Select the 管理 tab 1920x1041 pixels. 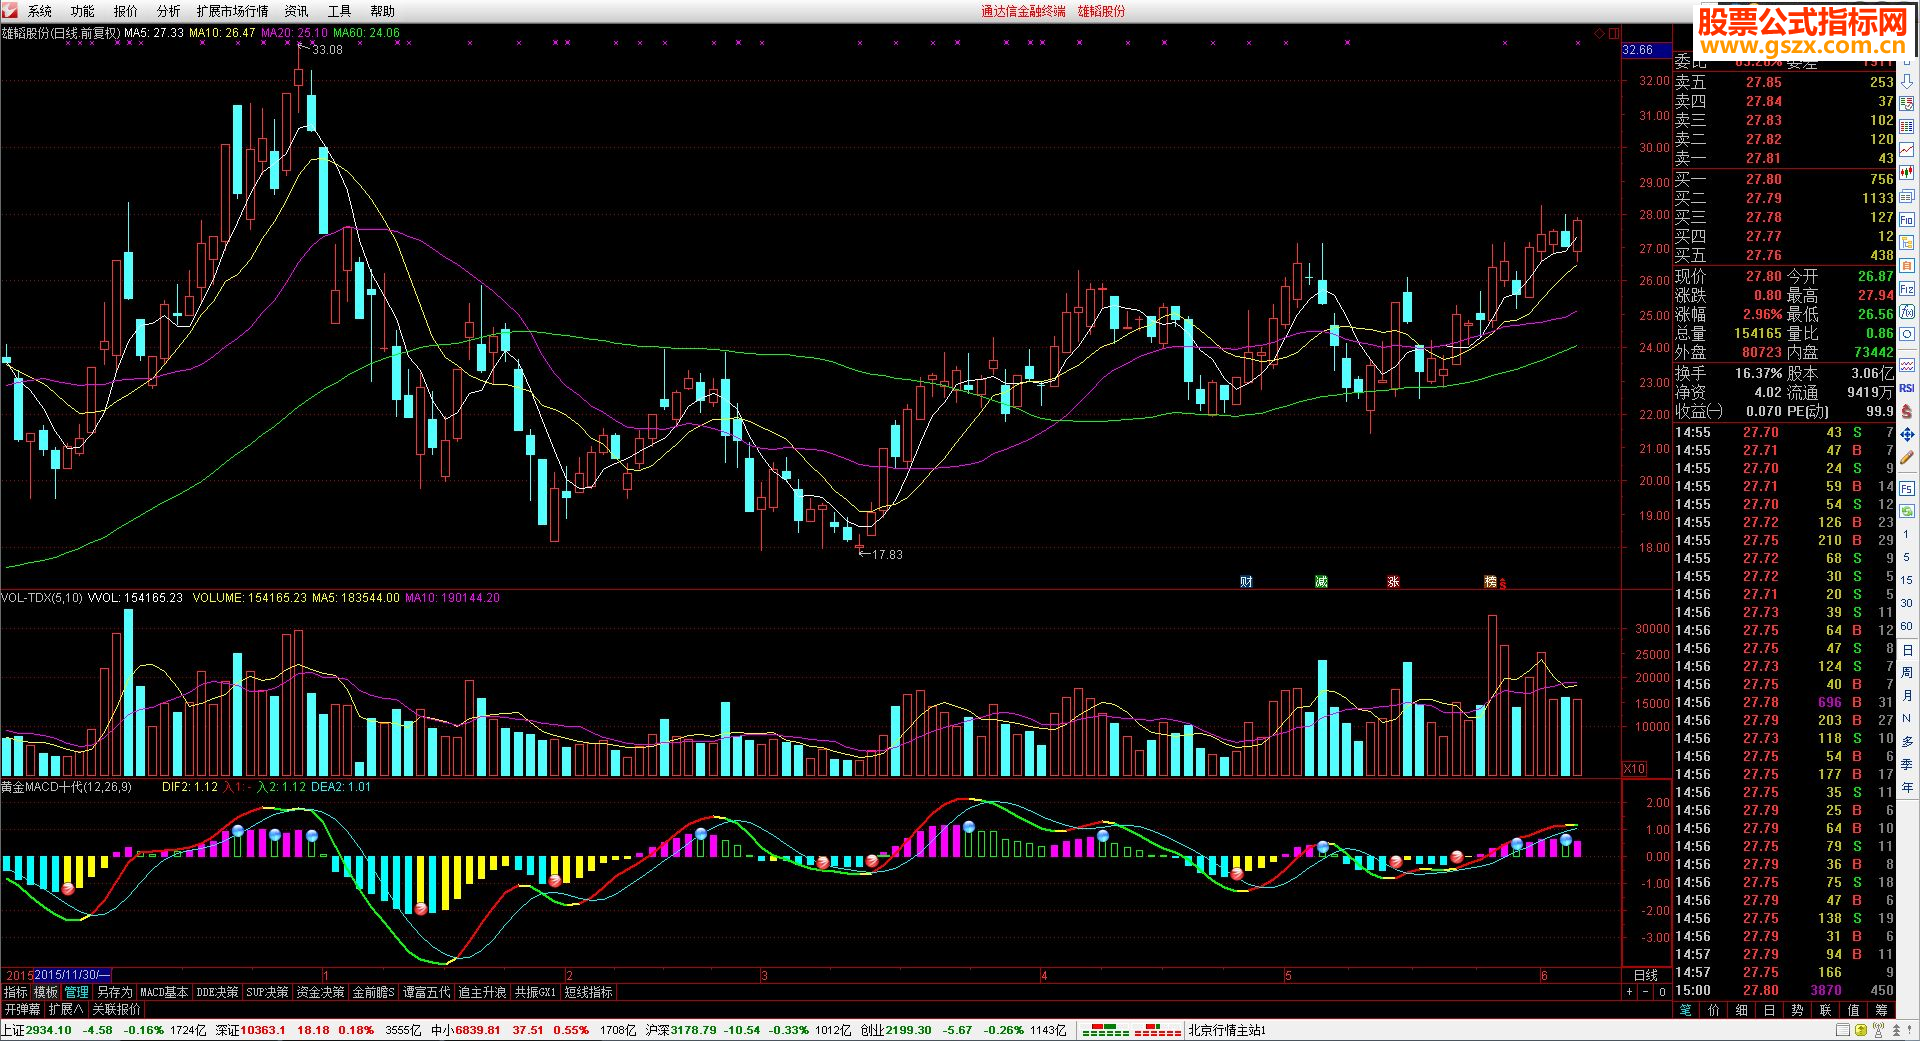coord(77,992)
